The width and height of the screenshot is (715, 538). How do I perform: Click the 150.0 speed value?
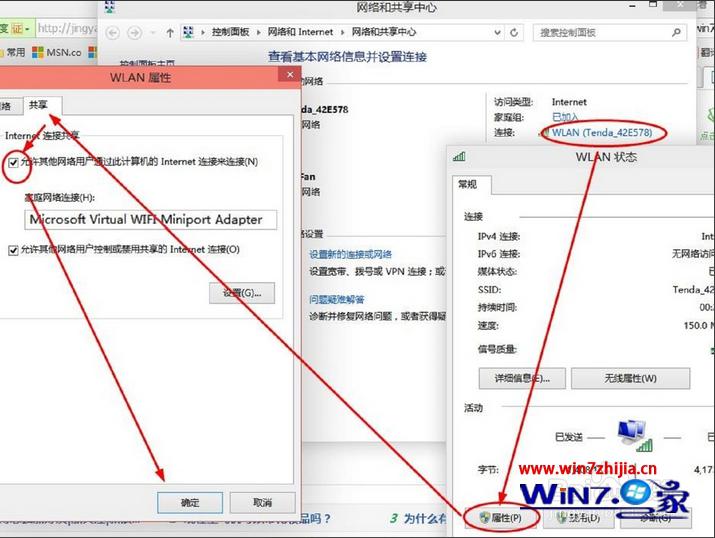coord(699,326)
